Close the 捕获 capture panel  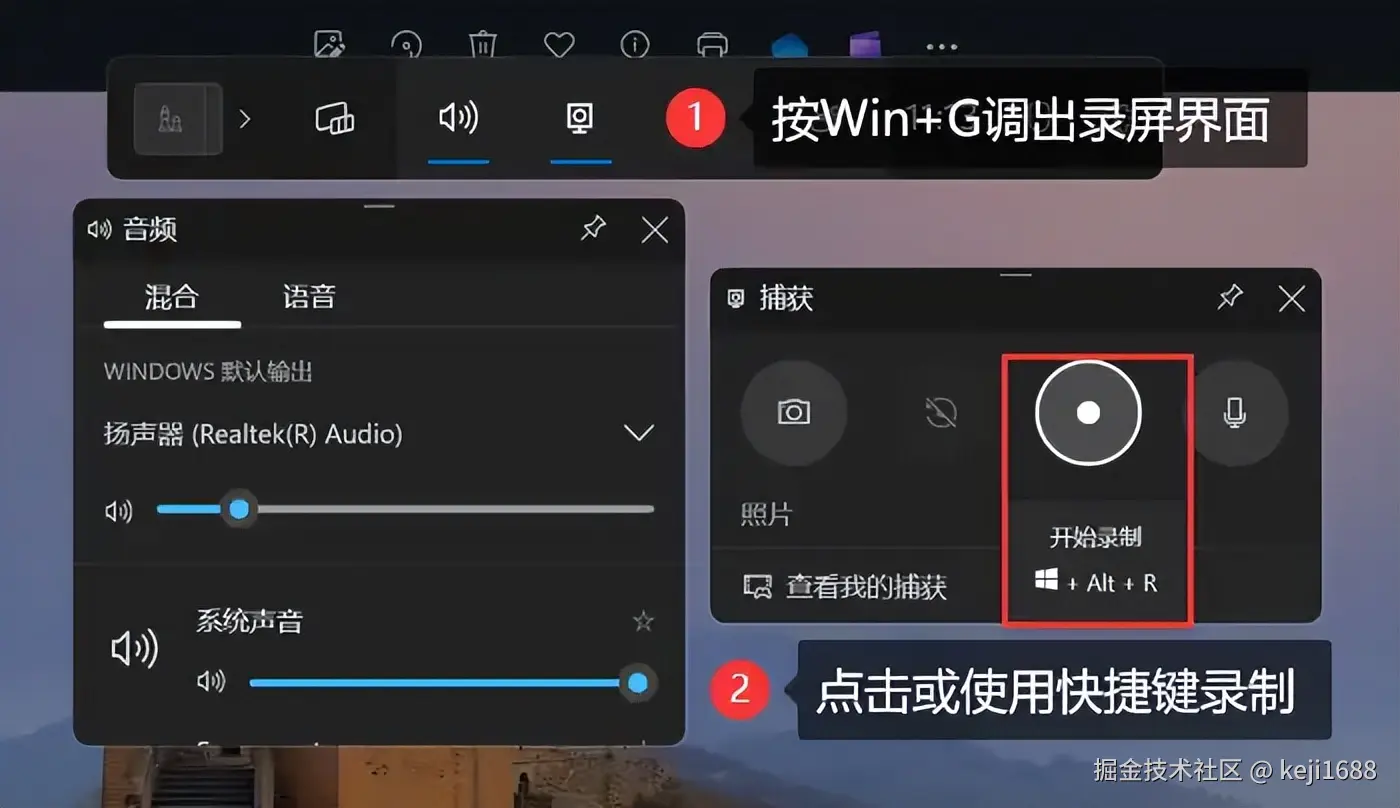point(1292,298)
